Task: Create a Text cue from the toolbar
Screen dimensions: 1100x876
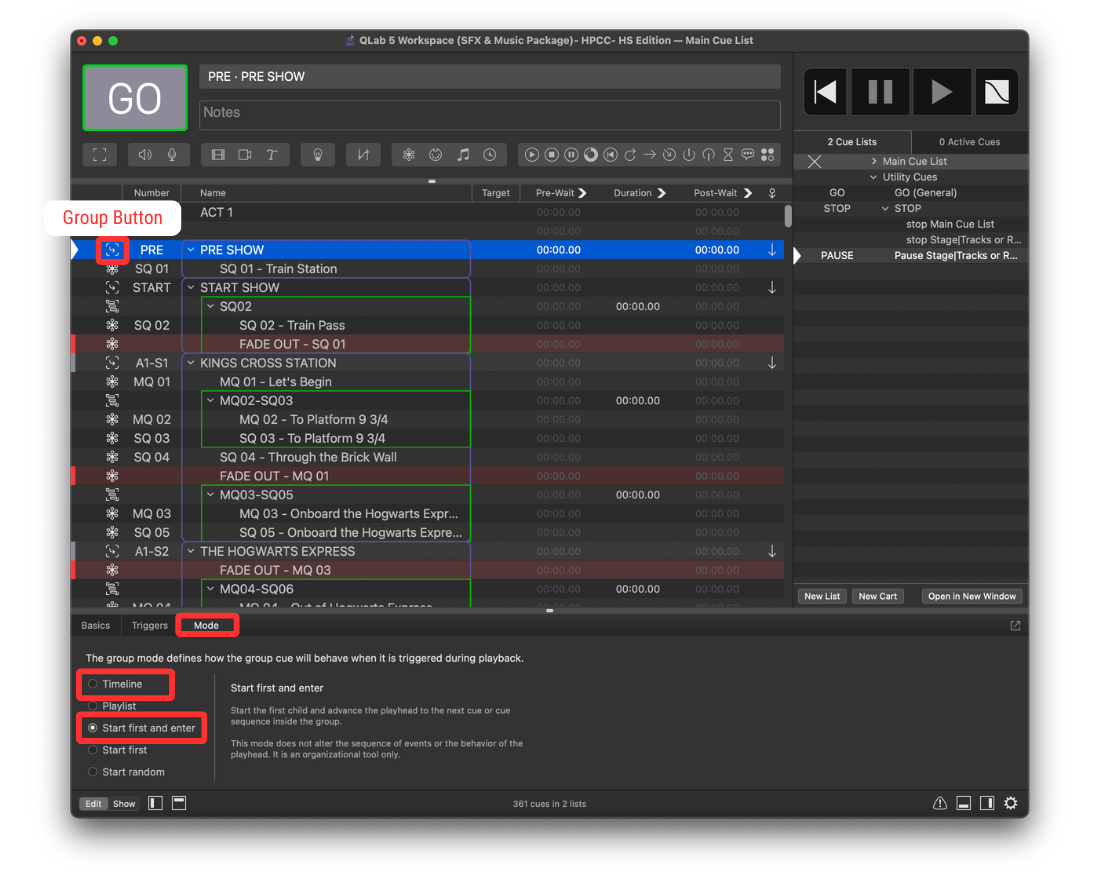Action: click(x=272, y=154)
